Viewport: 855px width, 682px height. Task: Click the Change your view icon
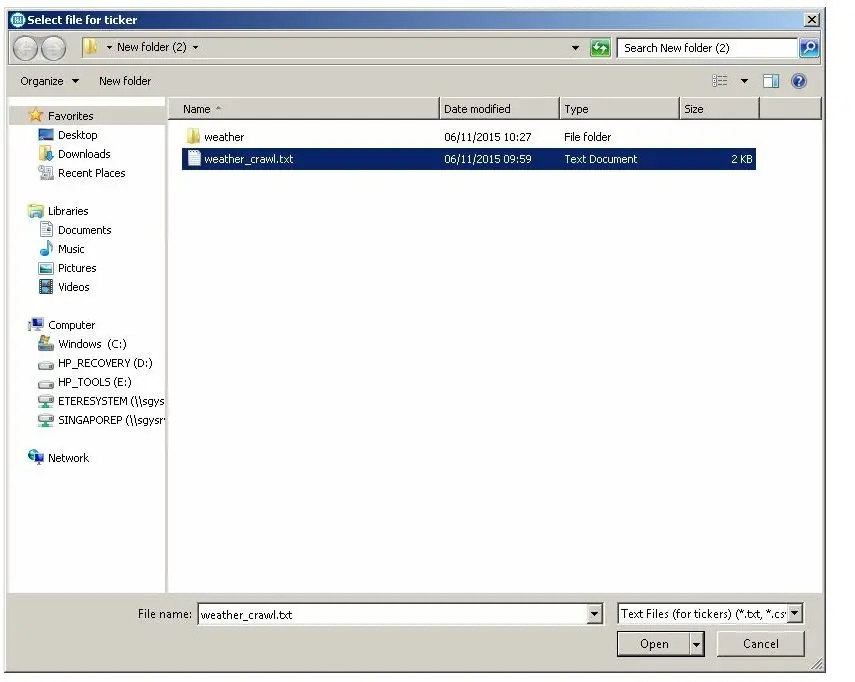click(x=720, y=81)
